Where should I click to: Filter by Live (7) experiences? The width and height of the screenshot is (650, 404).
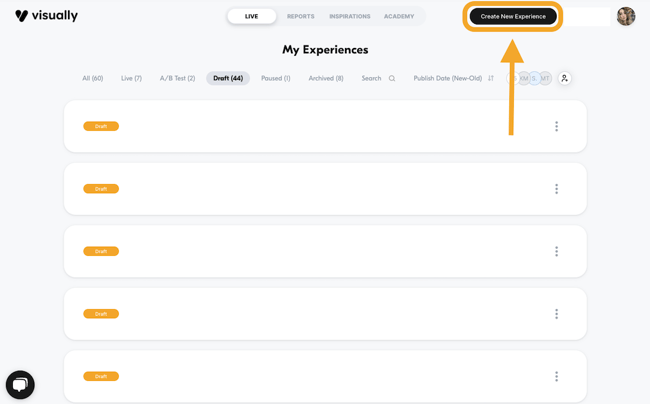[131, 78]
